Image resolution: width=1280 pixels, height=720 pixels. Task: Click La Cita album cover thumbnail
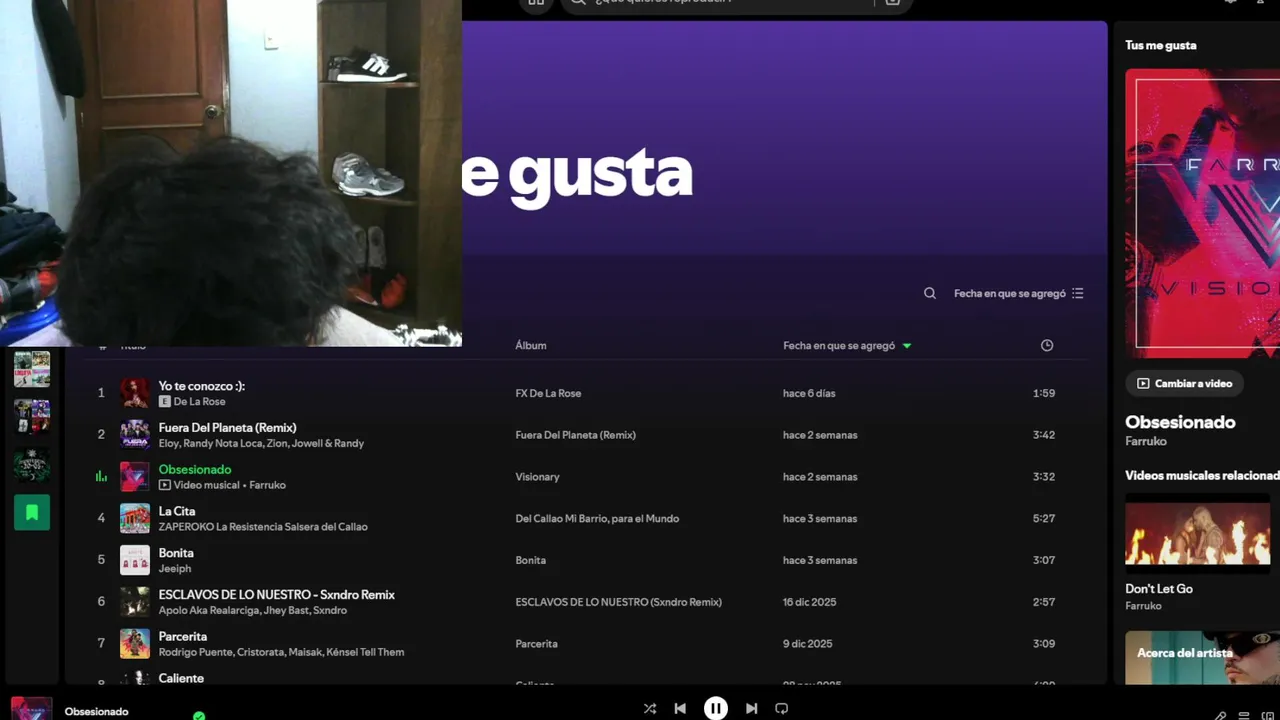pos(135,518)
